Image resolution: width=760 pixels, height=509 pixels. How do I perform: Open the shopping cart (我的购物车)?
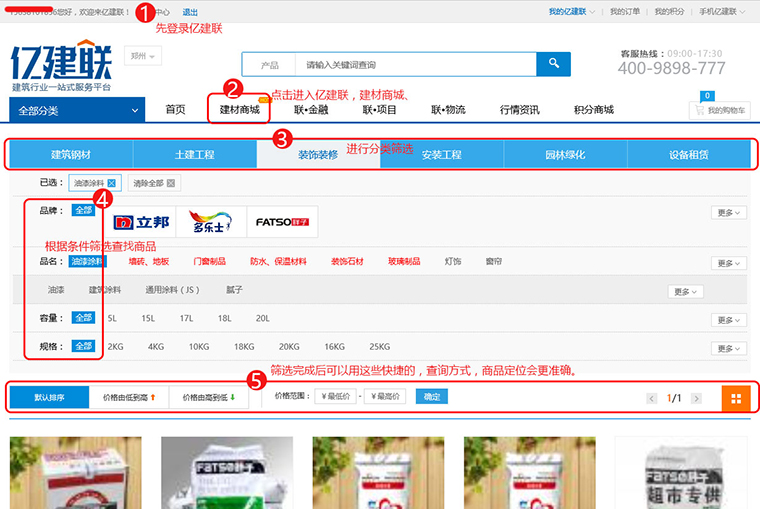coord(719,110)
